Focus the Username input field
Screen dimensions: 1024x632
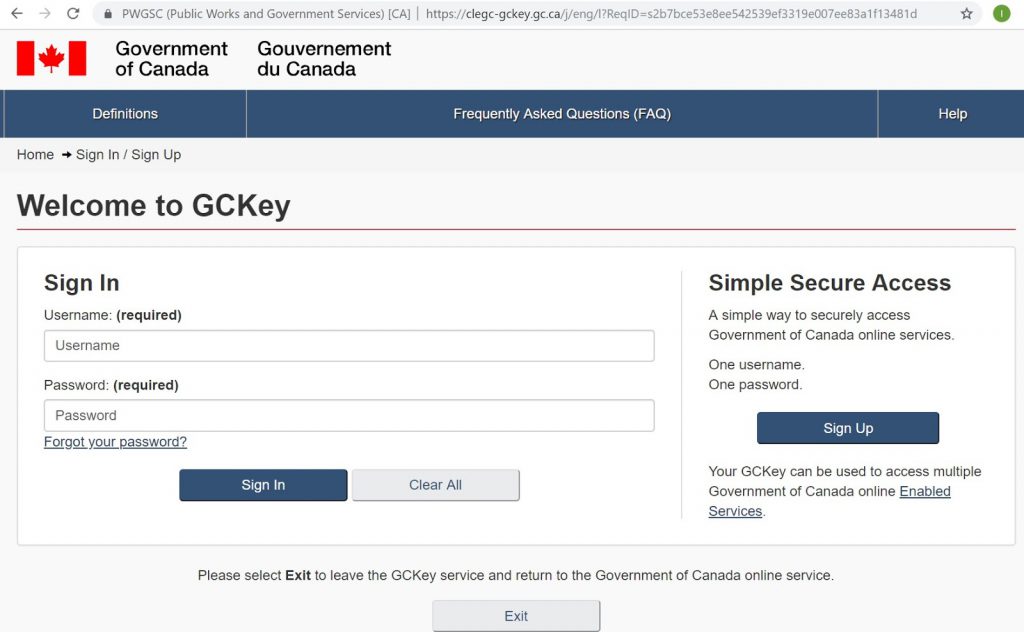349,345
